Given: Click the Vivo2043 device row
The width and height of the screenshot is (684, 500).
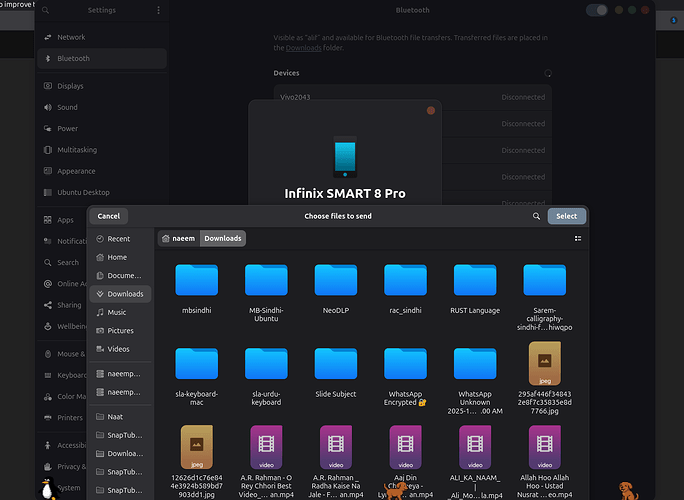Looking at the screenshot, I should pos(412,97).
